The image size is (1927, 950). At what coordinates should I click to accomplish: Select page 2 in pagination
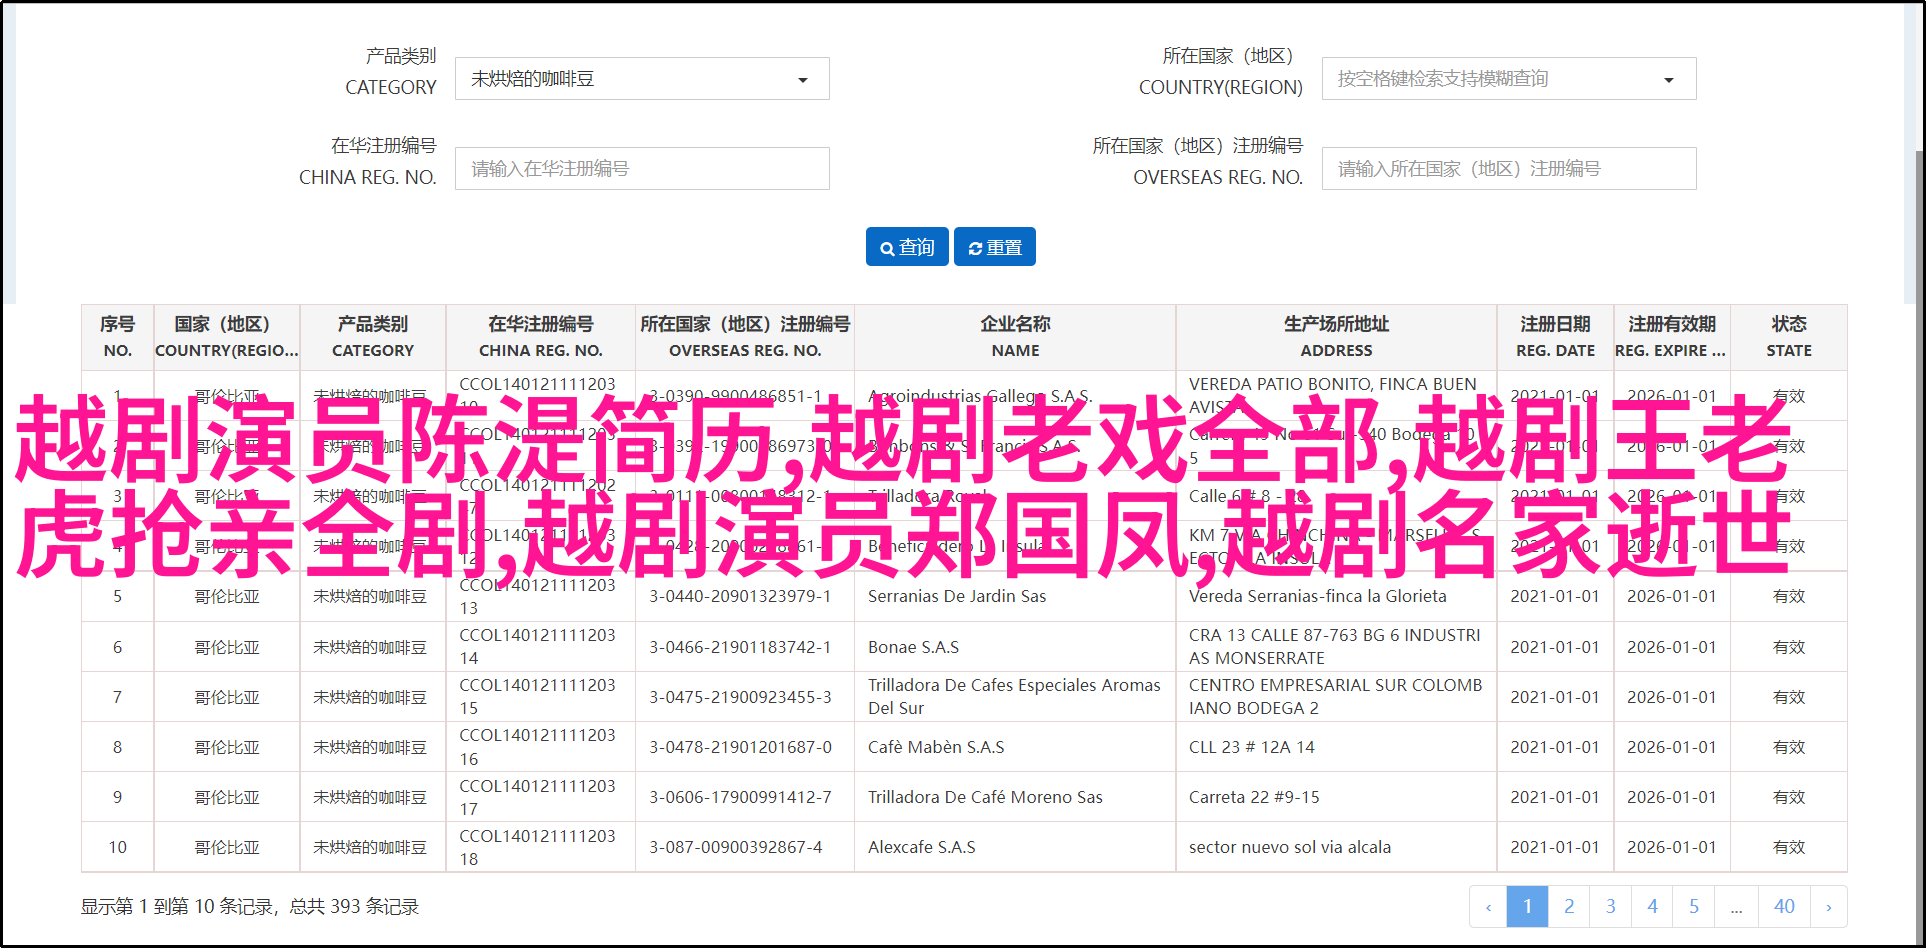tap(1569, 907)
